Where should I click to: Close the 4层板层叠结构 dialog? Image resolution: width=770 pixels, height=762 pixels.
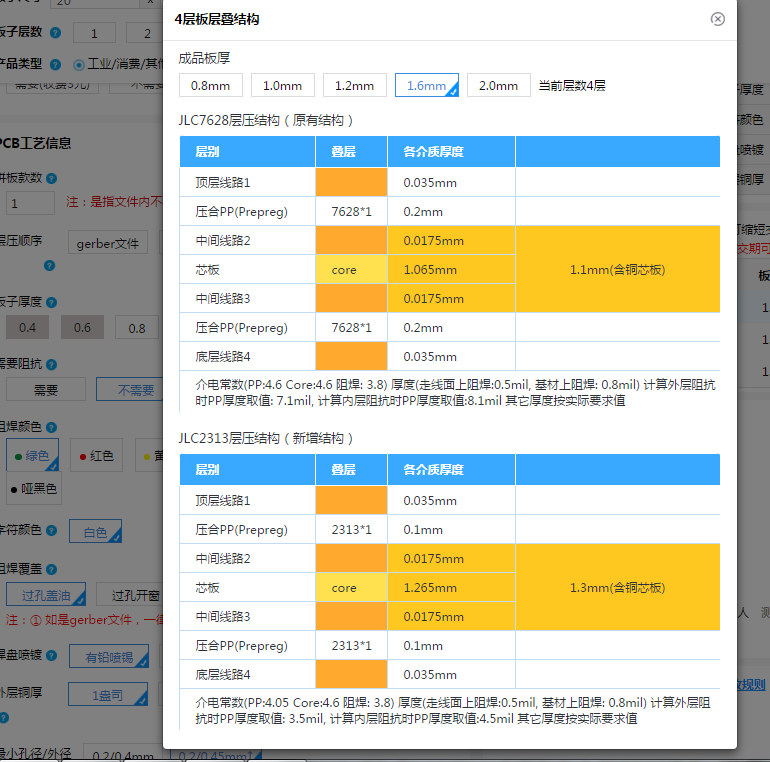[x=717, y=19]
